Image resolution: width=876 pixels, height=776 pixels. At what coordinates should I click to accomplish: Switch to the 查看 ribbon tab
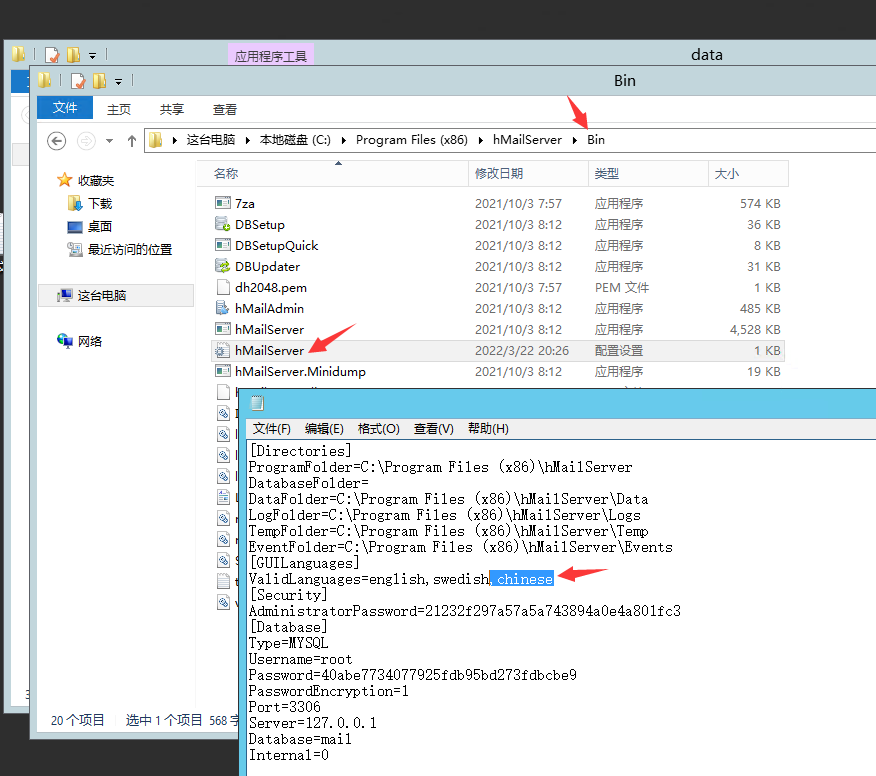225,109
